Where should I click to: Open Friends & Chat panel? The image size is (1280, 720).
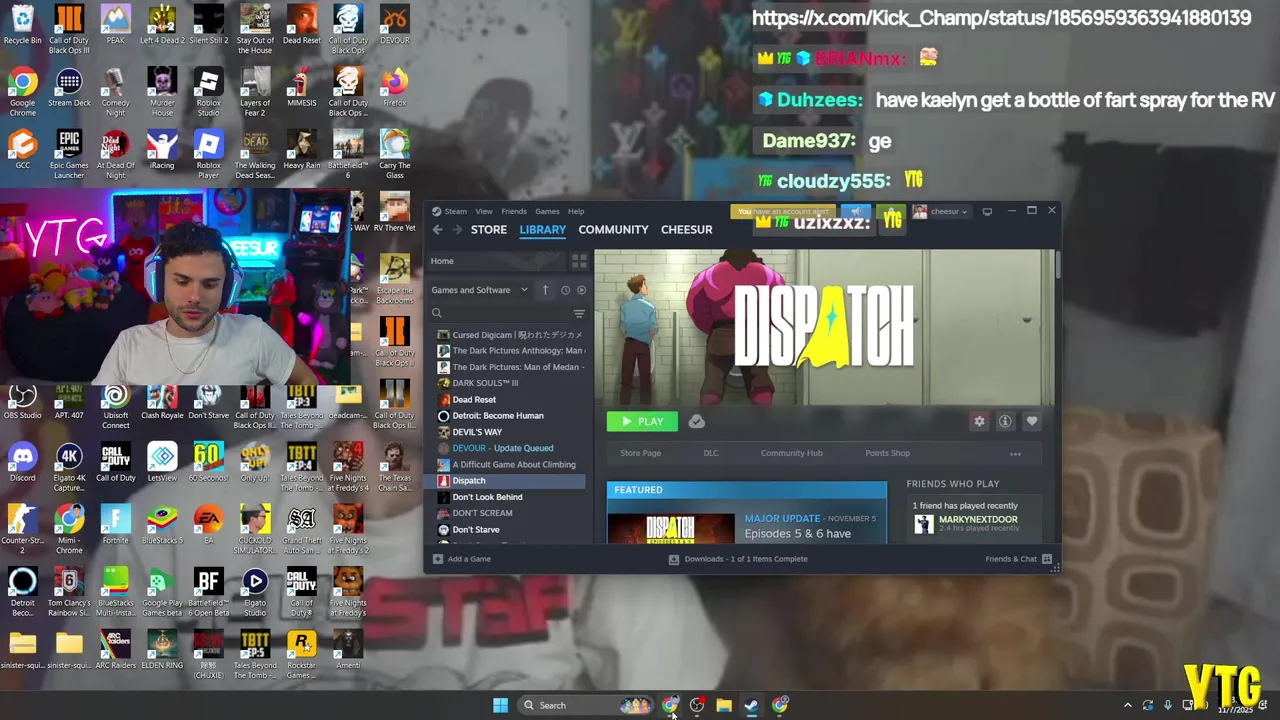(x=1018, y=559)
